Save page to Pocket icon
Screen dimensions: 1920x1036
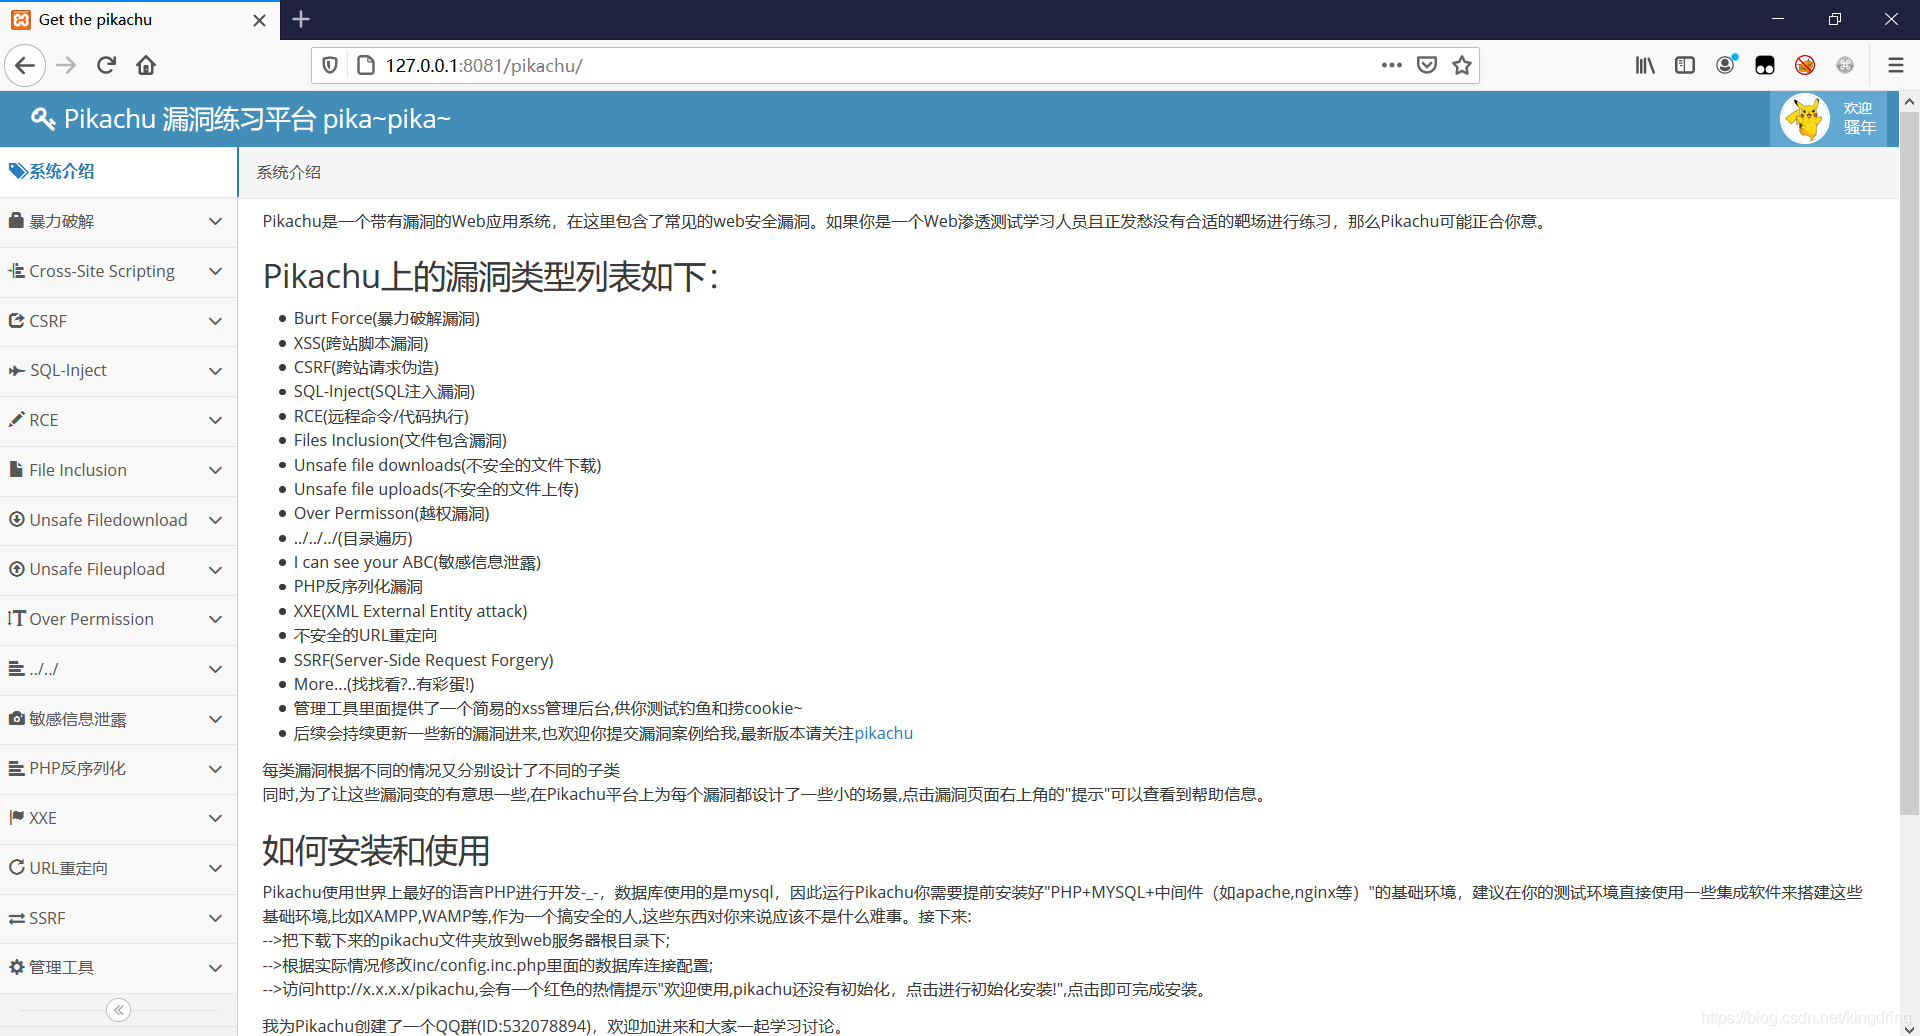(1427, 65)
